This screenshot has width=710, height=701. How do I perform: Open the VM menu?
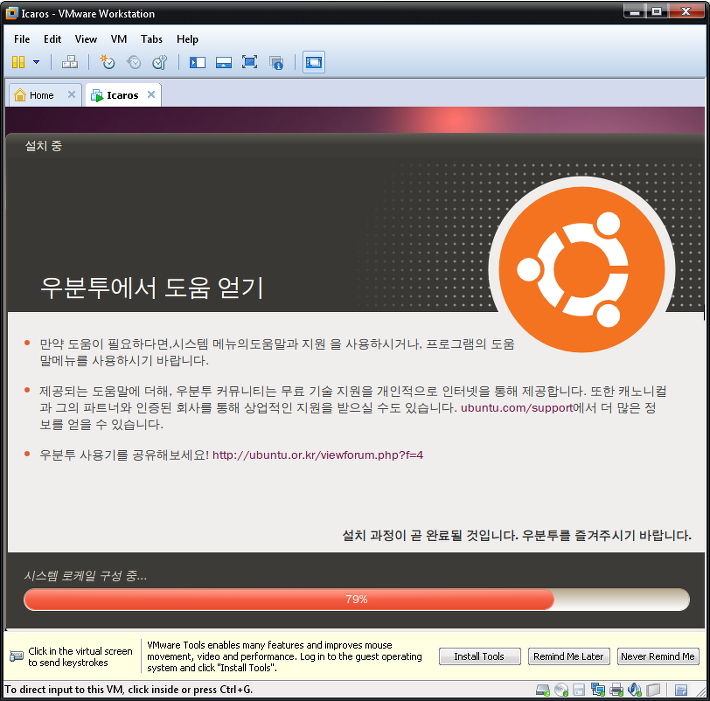[x=119, y=39]
